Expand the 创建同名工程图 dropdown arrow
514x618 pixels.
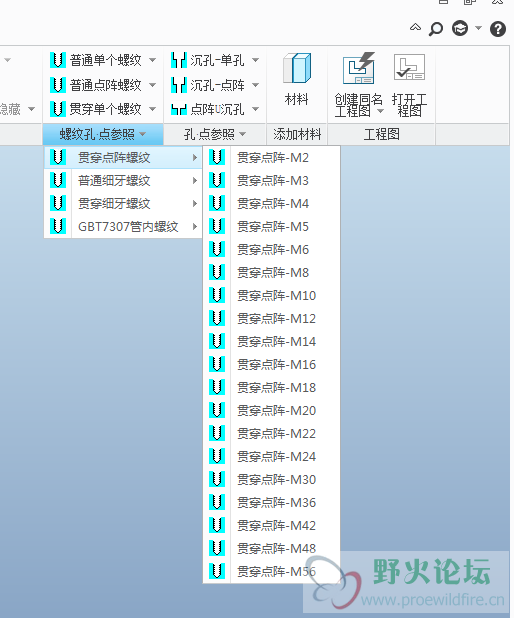(x=380, y=111)
